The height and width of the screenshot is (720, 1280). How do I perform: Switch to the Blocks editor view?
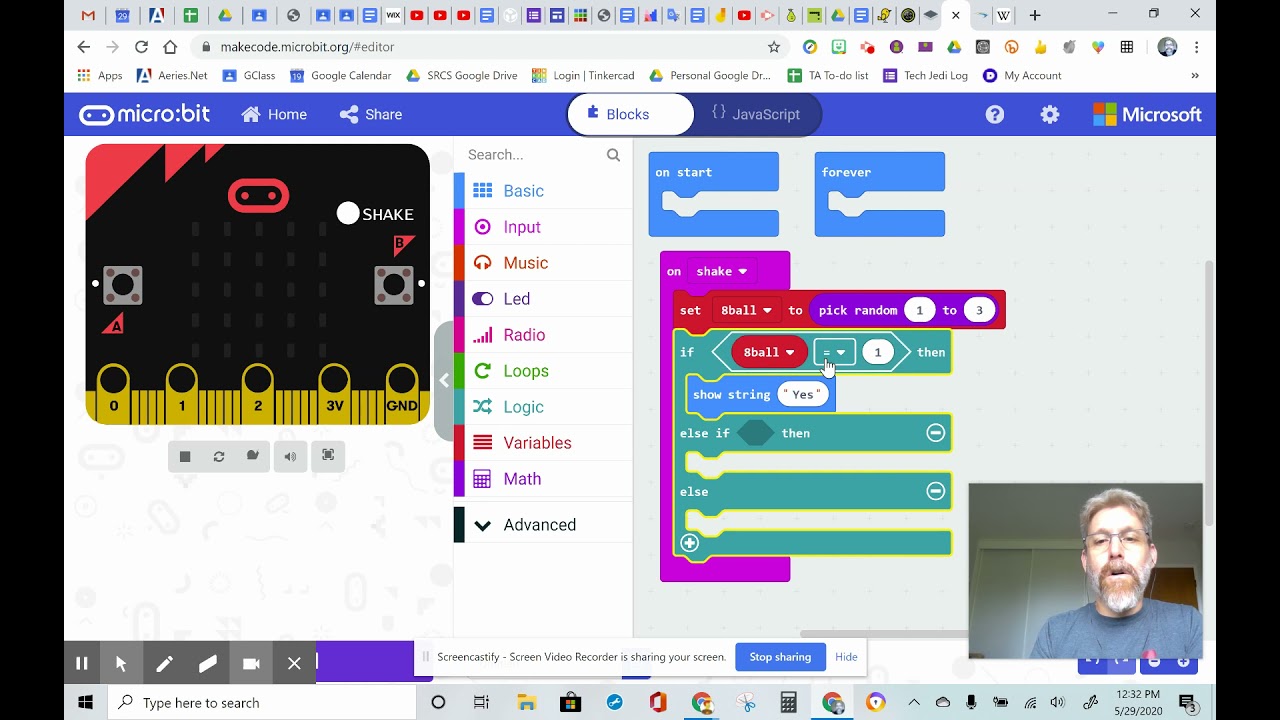tap(631, 114)
